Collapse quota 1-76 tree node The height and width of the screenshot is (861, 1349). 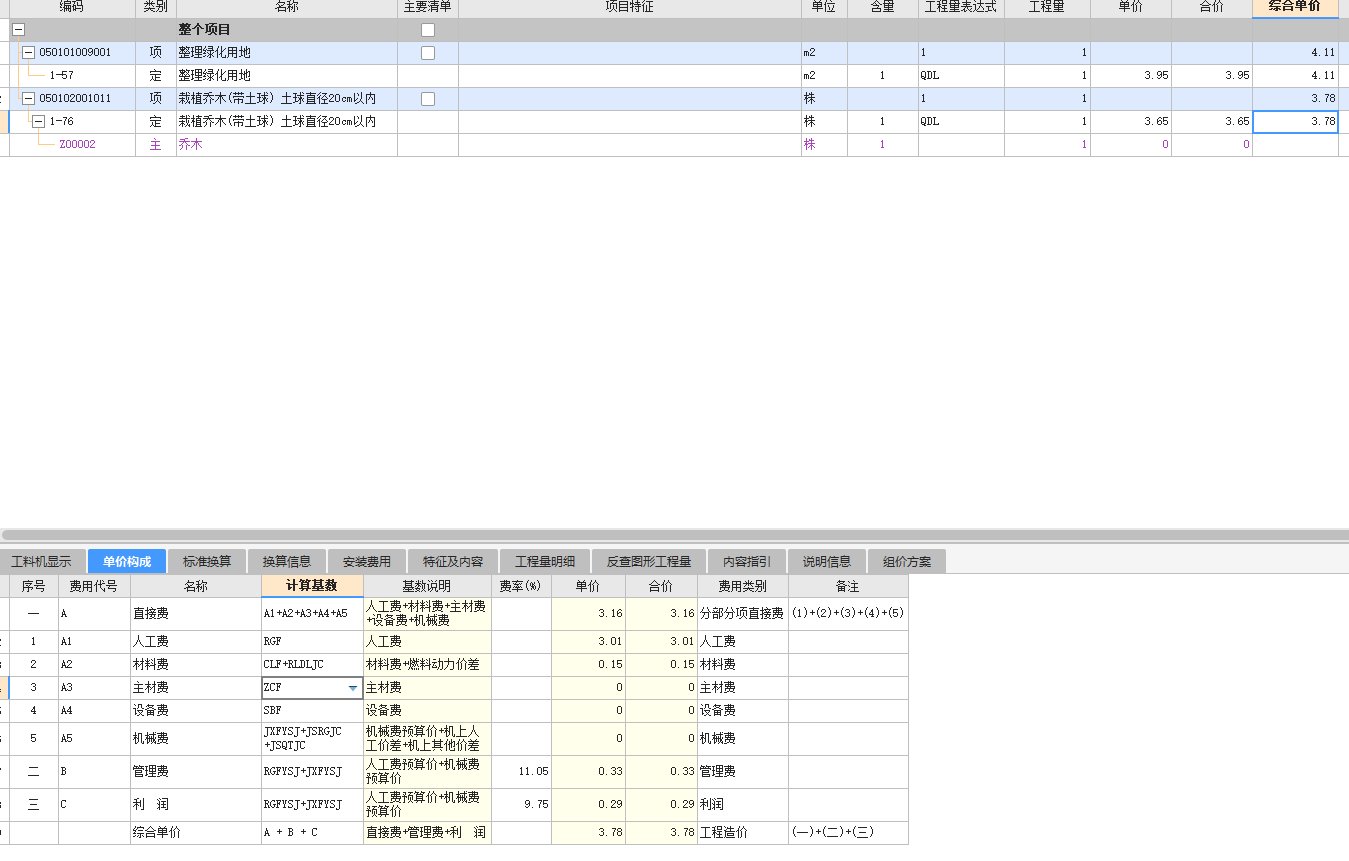(x=38, y=122)
